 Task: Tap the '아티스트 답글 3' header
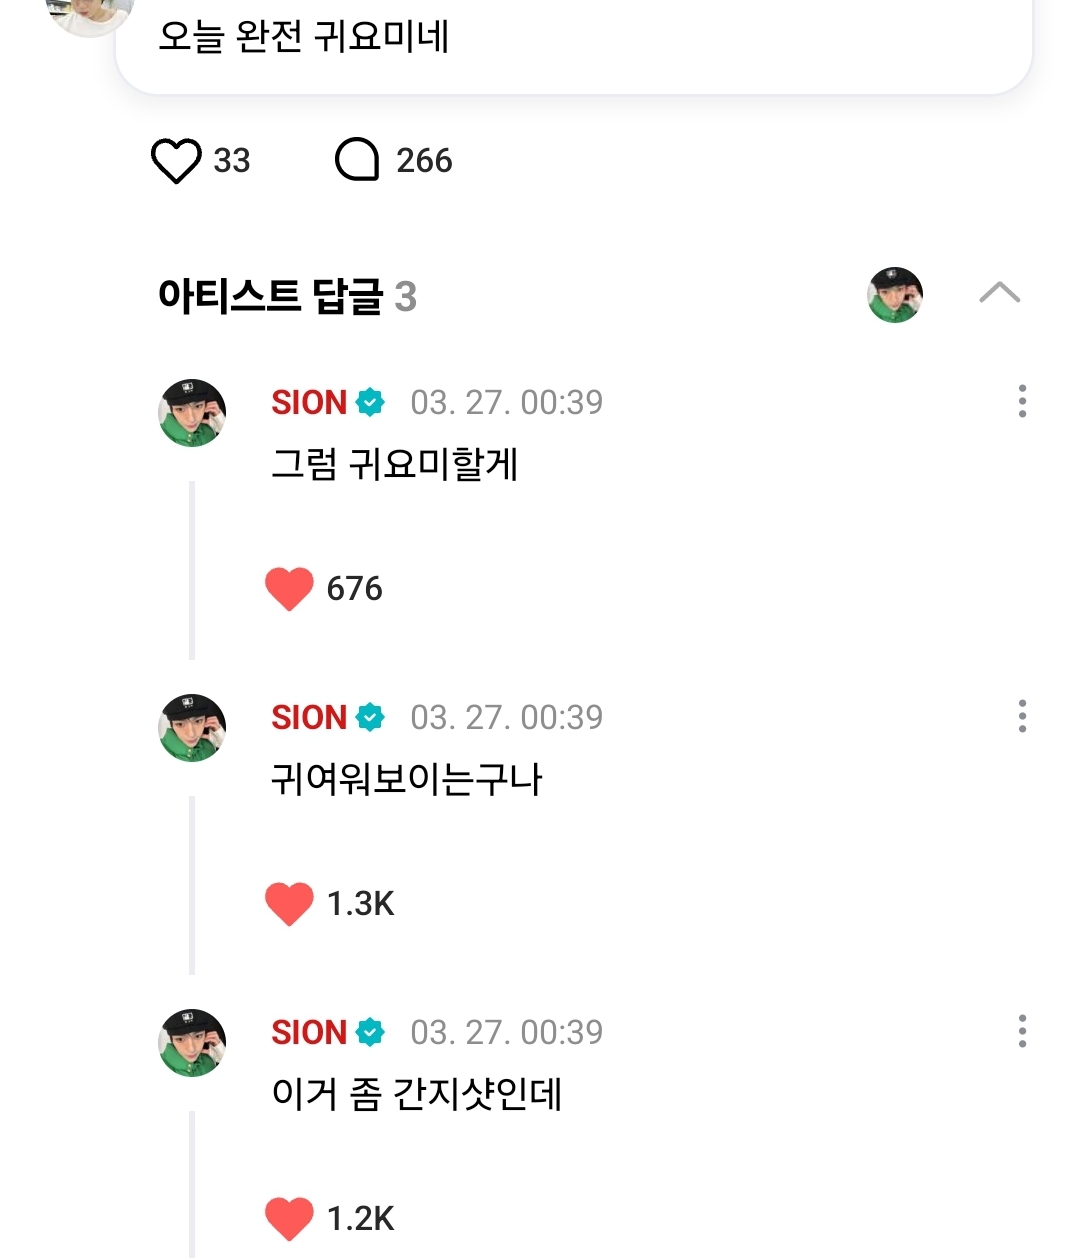point(287,296)
